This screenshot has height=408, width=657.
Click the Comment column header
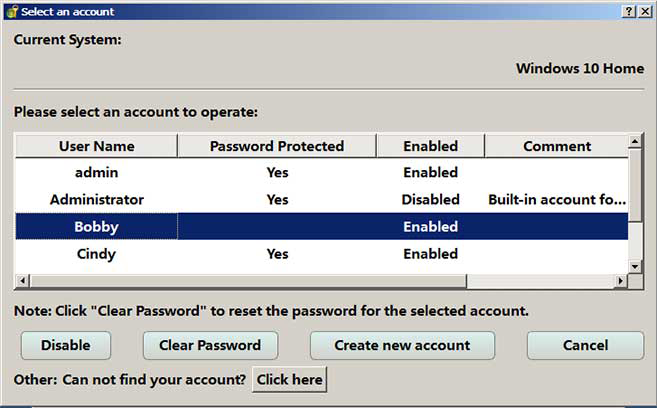point(556,146)
